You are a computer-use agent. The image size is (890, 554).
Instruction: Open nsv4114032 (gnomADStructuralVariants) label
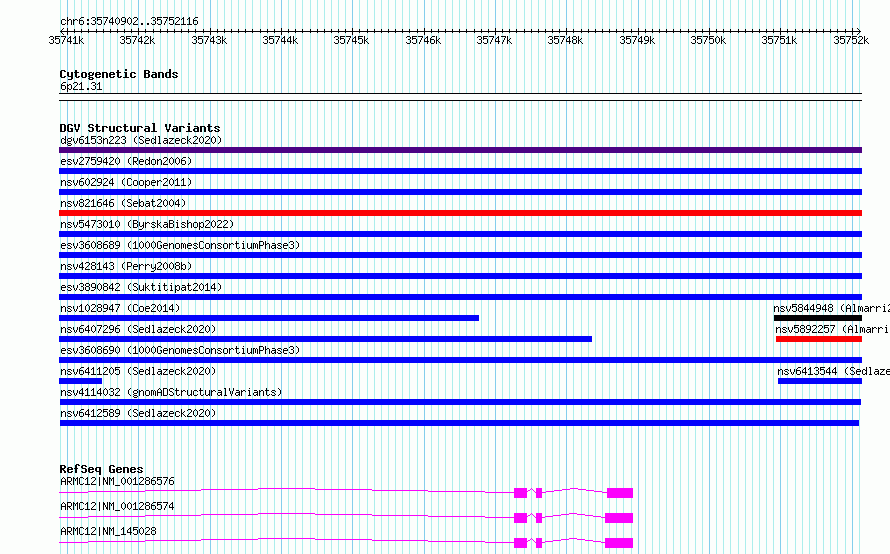171,392
